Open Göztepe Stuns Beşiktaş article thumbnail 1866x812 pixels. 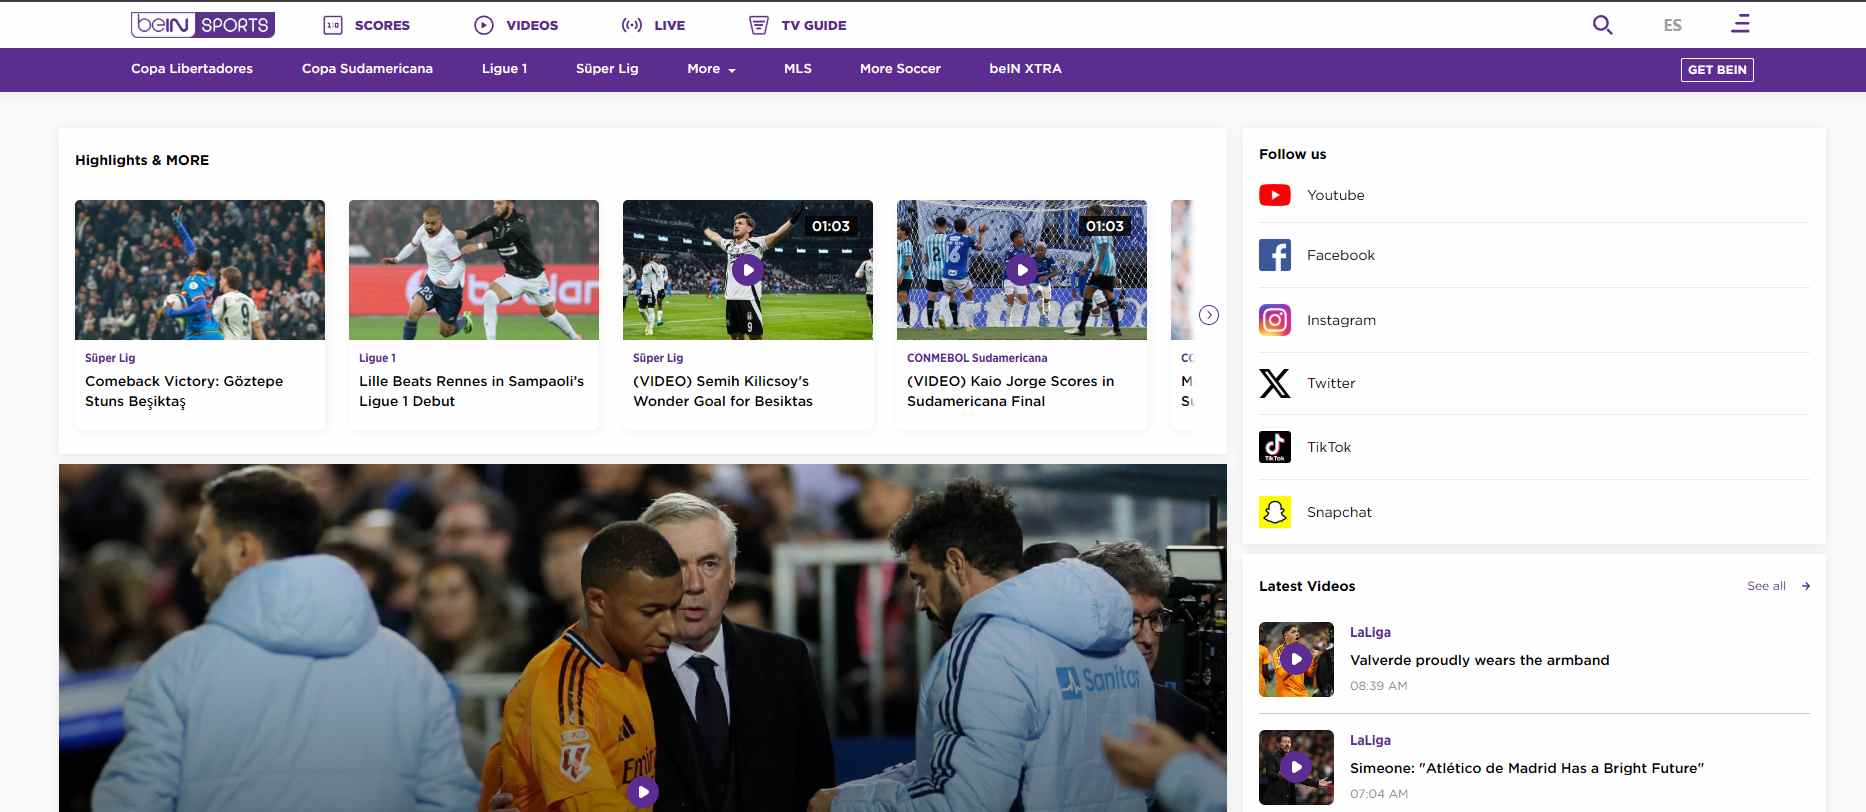[x=200, y=270]
